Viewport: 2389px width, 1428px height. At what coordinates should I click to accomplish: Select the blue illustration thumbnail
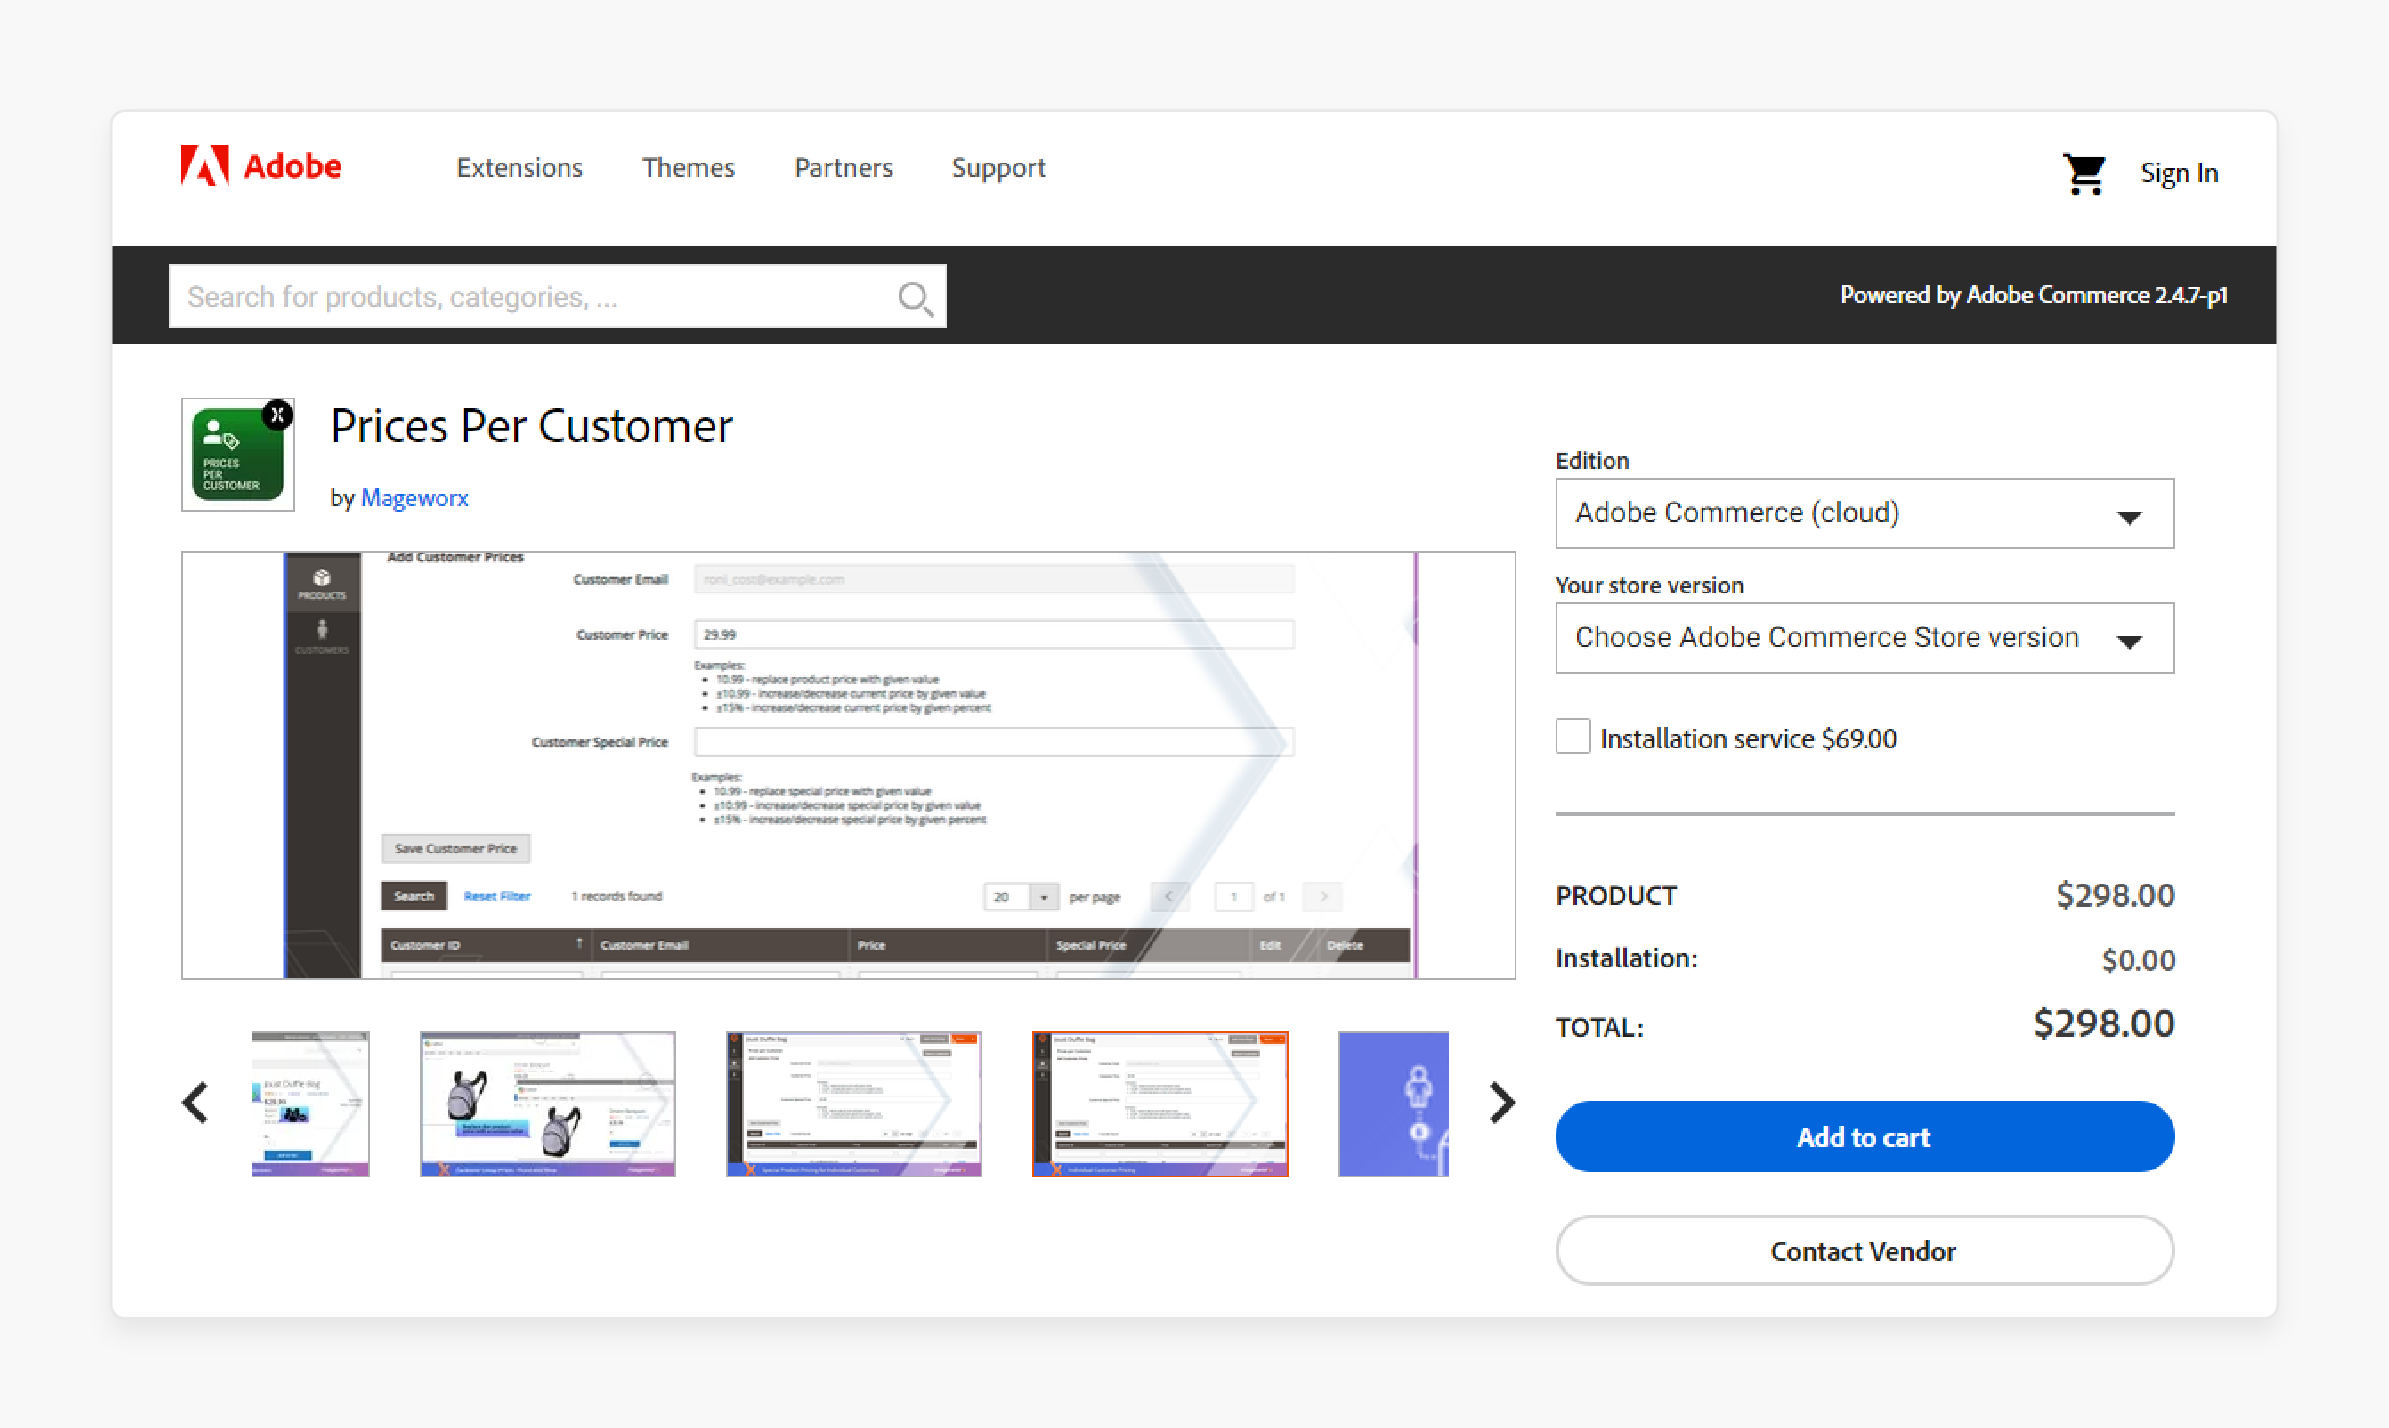(1393, 1104)
